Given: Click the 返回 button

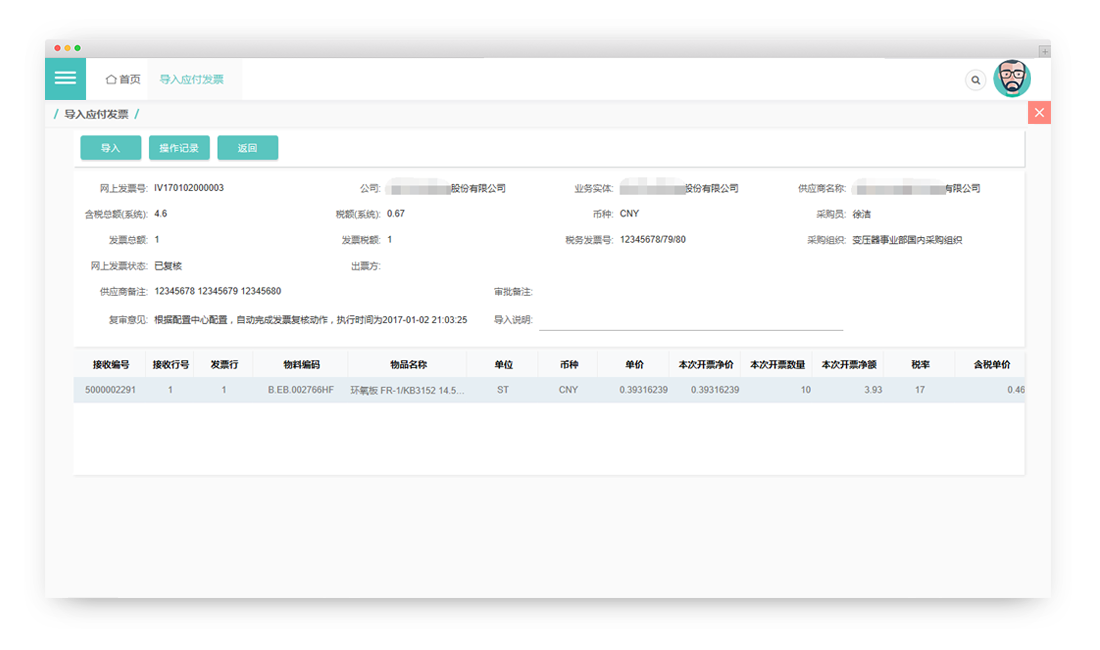Looking at the screenshot, I should [x=247, y=148].
